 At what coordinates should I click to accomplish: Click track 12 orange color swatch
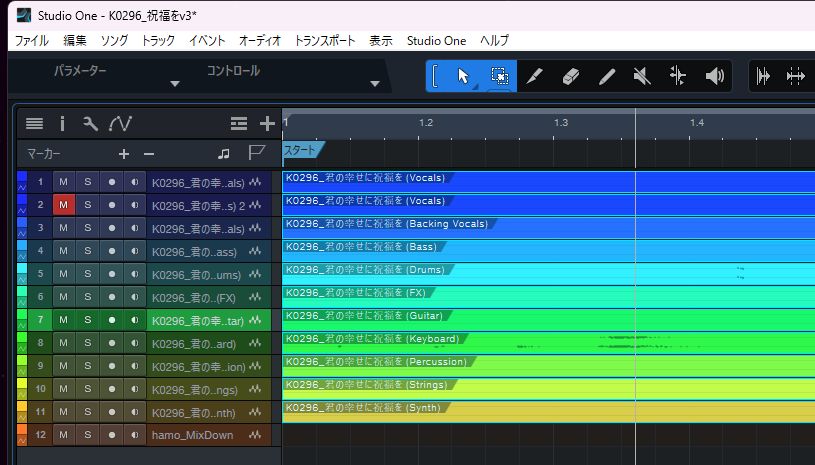pyautogui.click(x=22, y=430)
